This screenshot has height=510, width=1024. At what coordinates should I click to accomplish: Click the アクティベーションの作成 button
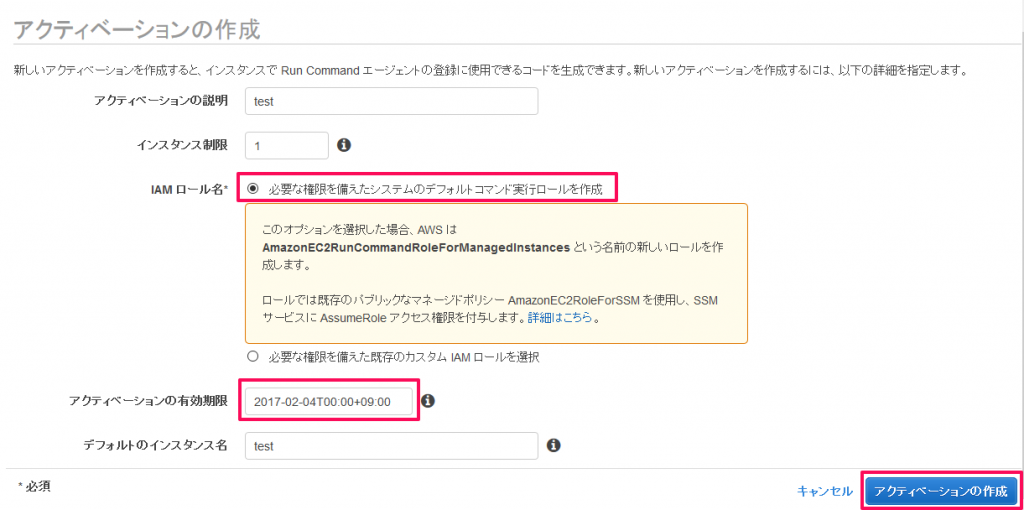(x=940, y=490)
